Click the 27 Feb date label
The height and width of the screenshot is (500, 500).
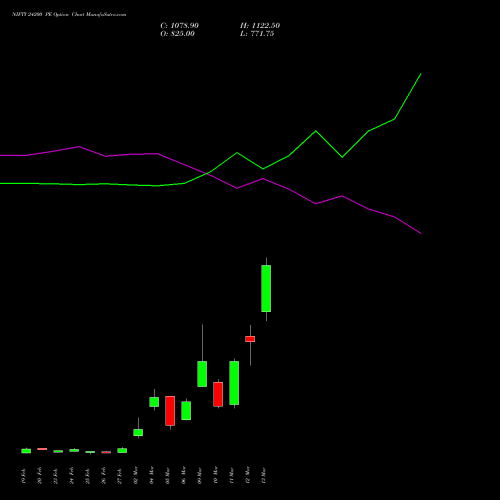click(120, 475)
